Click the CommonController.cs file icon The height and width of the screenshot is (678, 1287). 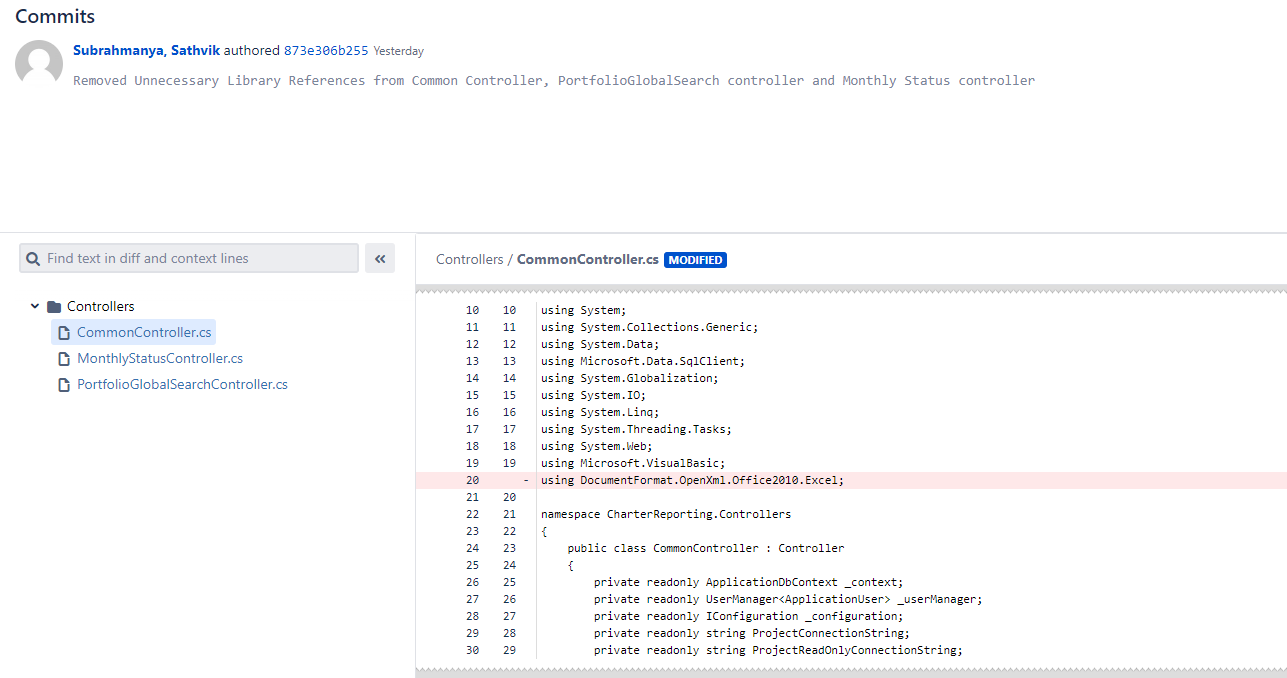pyautogui.click(x=63, y=331)
